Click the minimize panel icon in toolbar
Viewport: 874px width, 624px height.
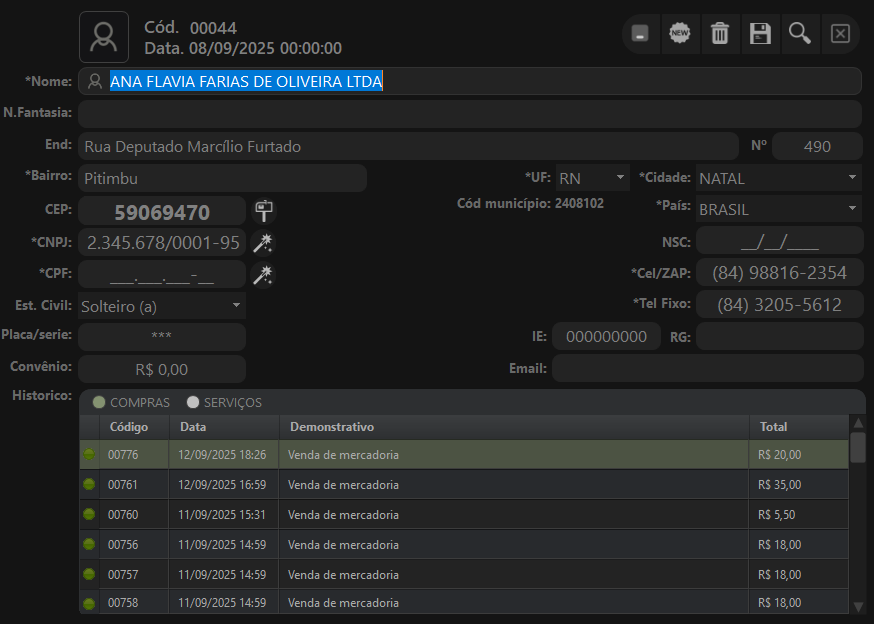click(640, 34)
